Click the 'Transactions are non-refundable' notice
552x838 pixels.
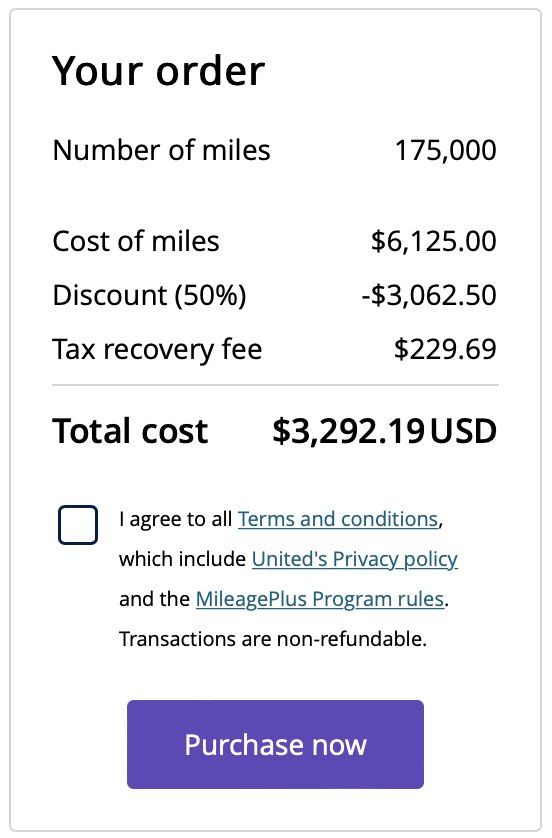(273, 639)
